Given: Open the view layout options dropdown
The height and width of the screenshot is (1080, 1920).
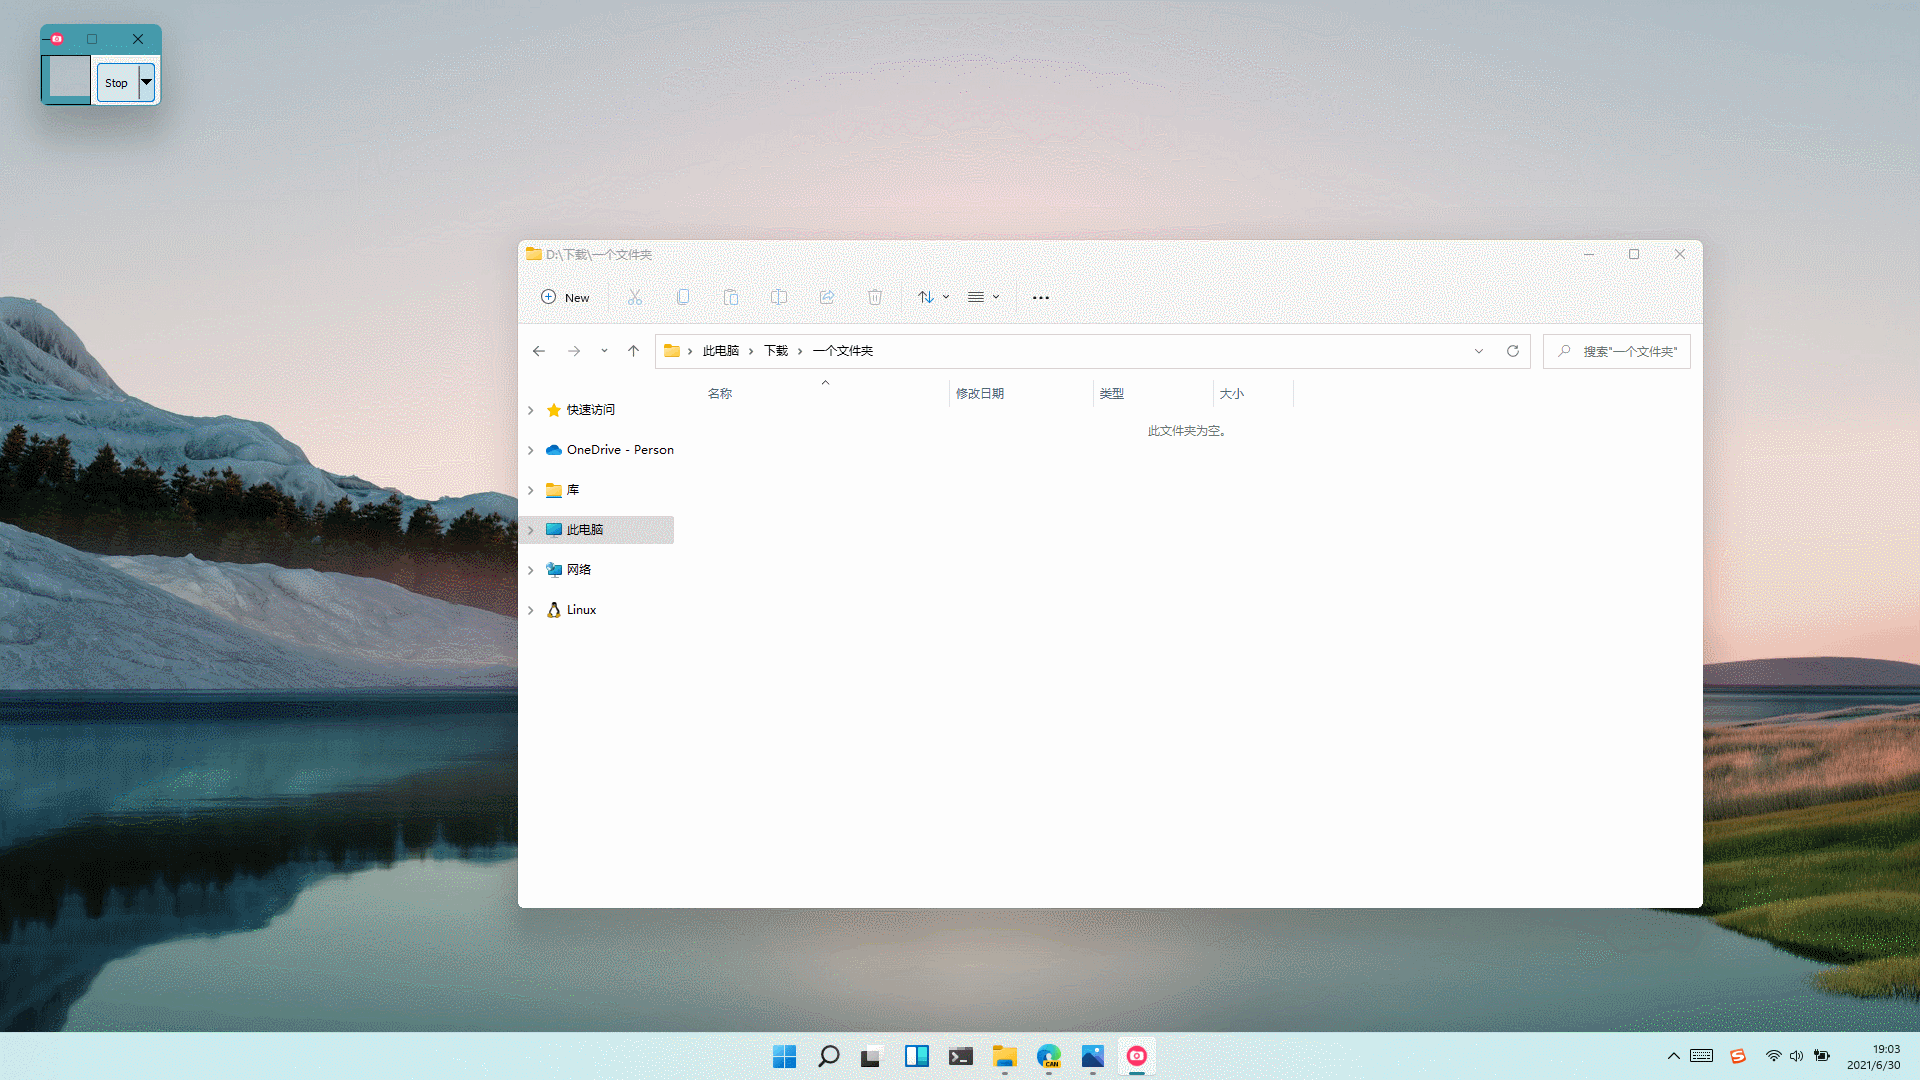Looking at the screenshot, I should pyautogui.click(x=983, y=297).
